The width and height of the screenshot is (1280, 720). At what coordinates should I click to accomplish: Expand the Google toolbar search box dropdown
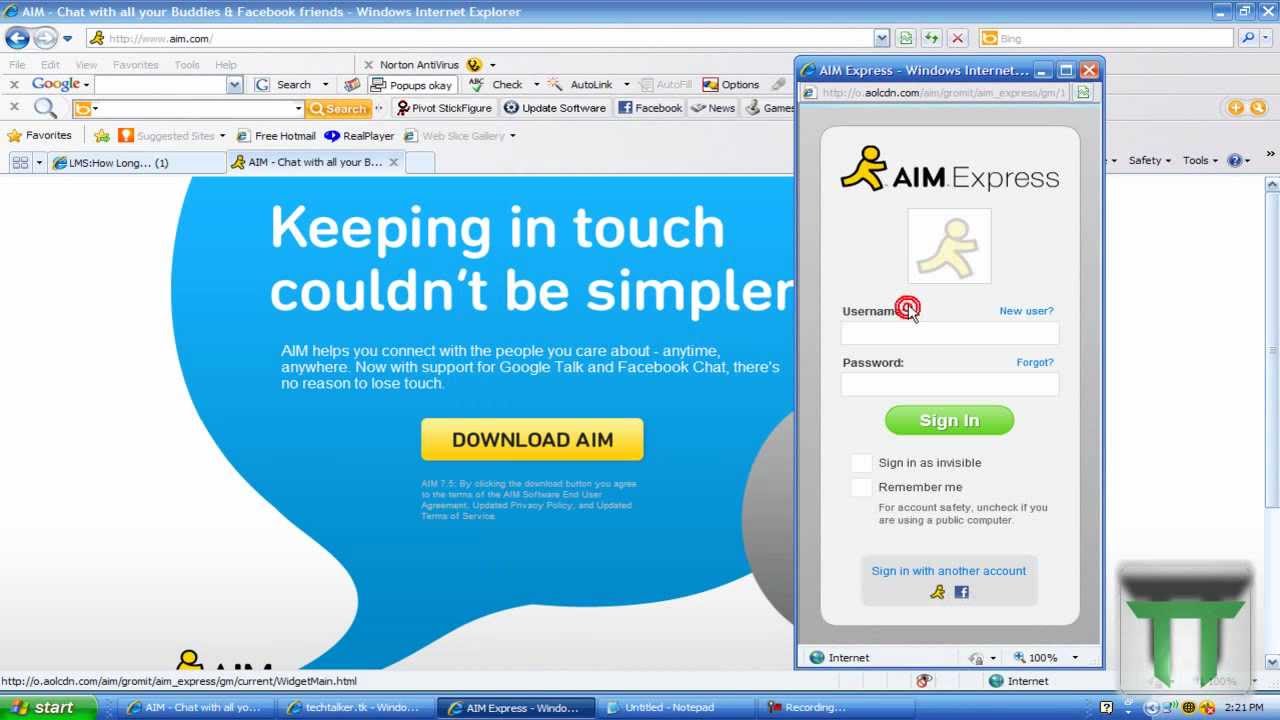pyautogui.click(x=234, y=85)
